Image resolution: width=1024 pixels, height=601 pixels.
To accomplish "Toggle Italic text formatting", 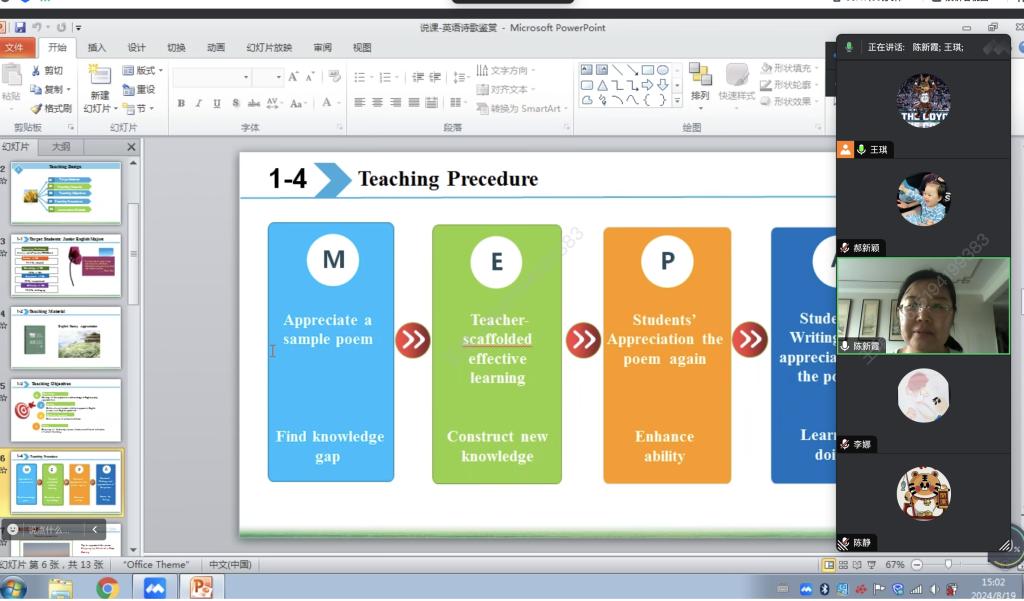I will [199, 103].
